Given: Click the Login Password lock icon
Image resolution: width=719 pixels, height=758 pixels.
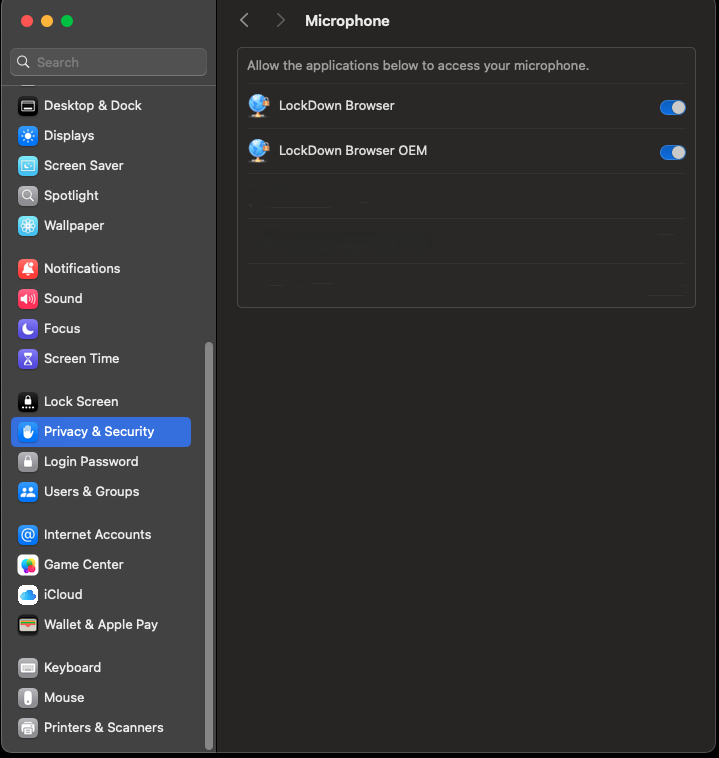Looking at the screenshot, I should click(x=28, y=462).
